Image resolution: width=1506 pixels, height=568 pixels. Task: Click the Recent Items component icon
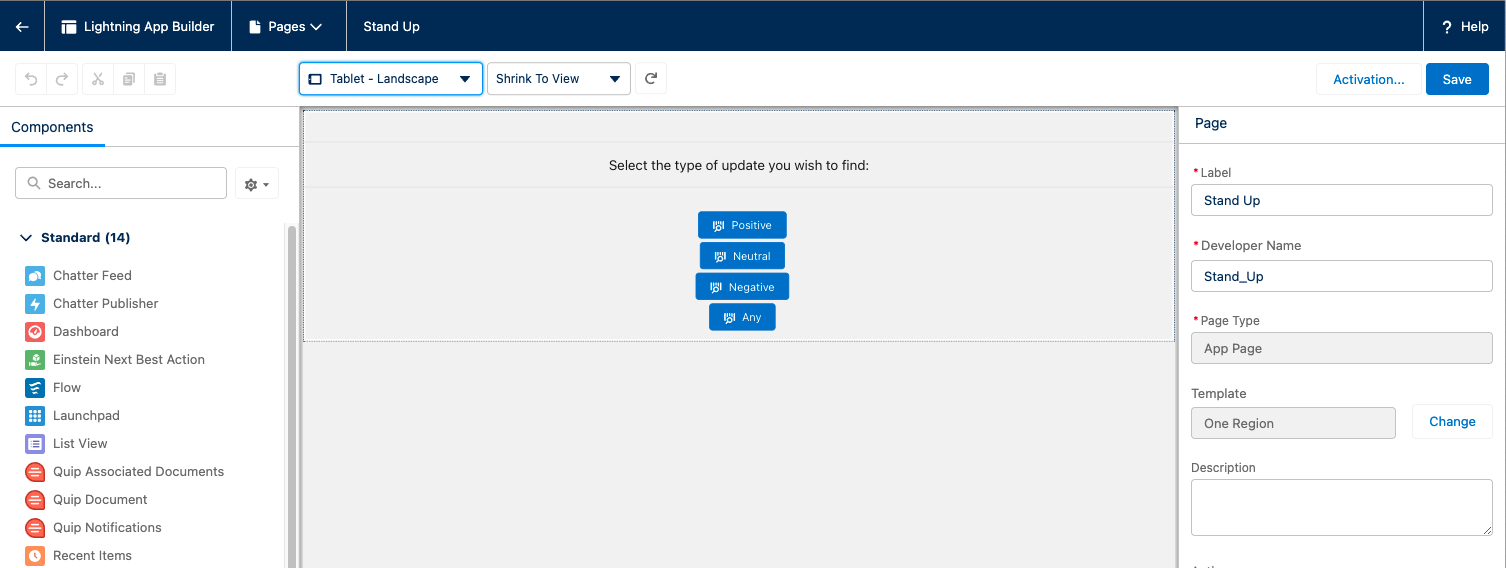coord(35,555)
